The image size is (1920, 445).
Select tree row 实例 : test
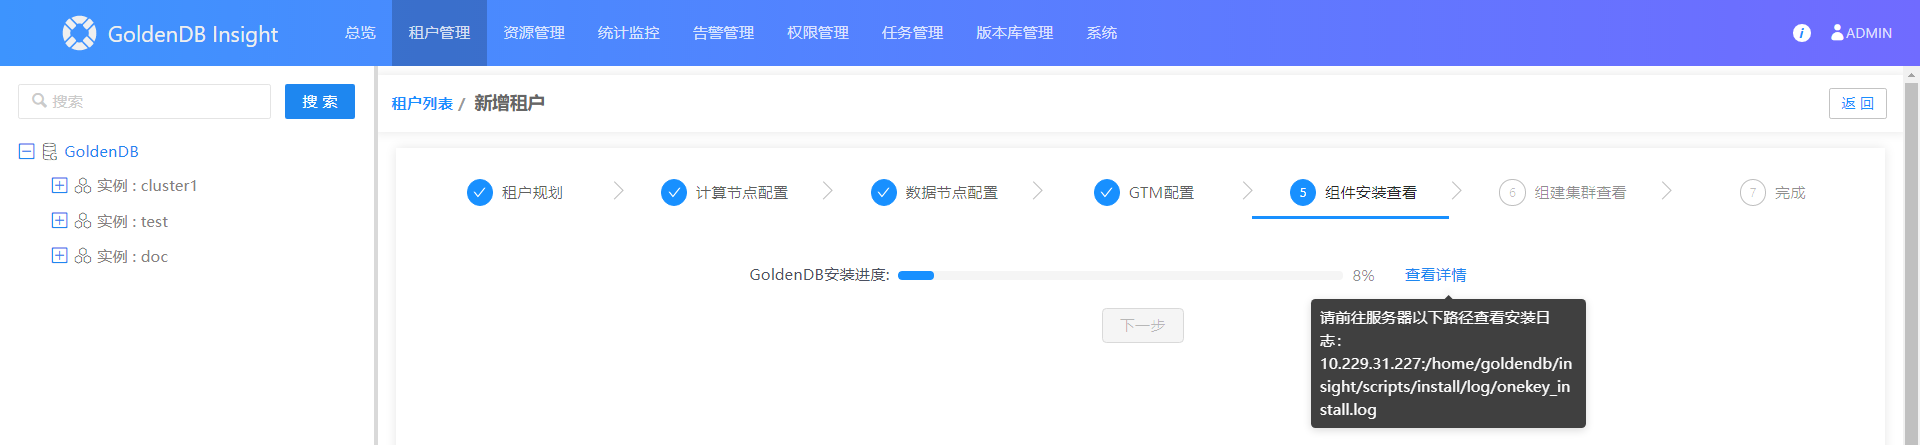click(132, 221)
